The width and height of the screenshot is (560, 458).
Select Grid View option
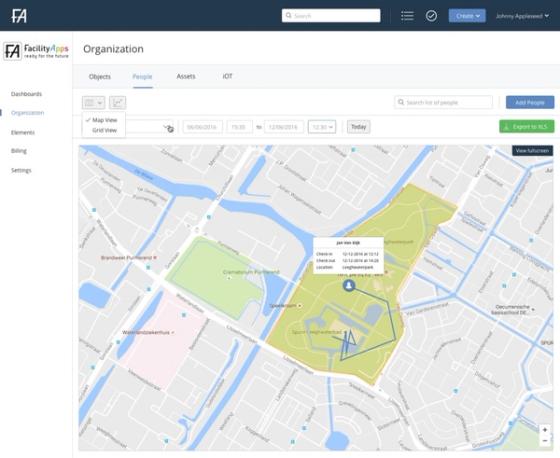coord(104,130)
